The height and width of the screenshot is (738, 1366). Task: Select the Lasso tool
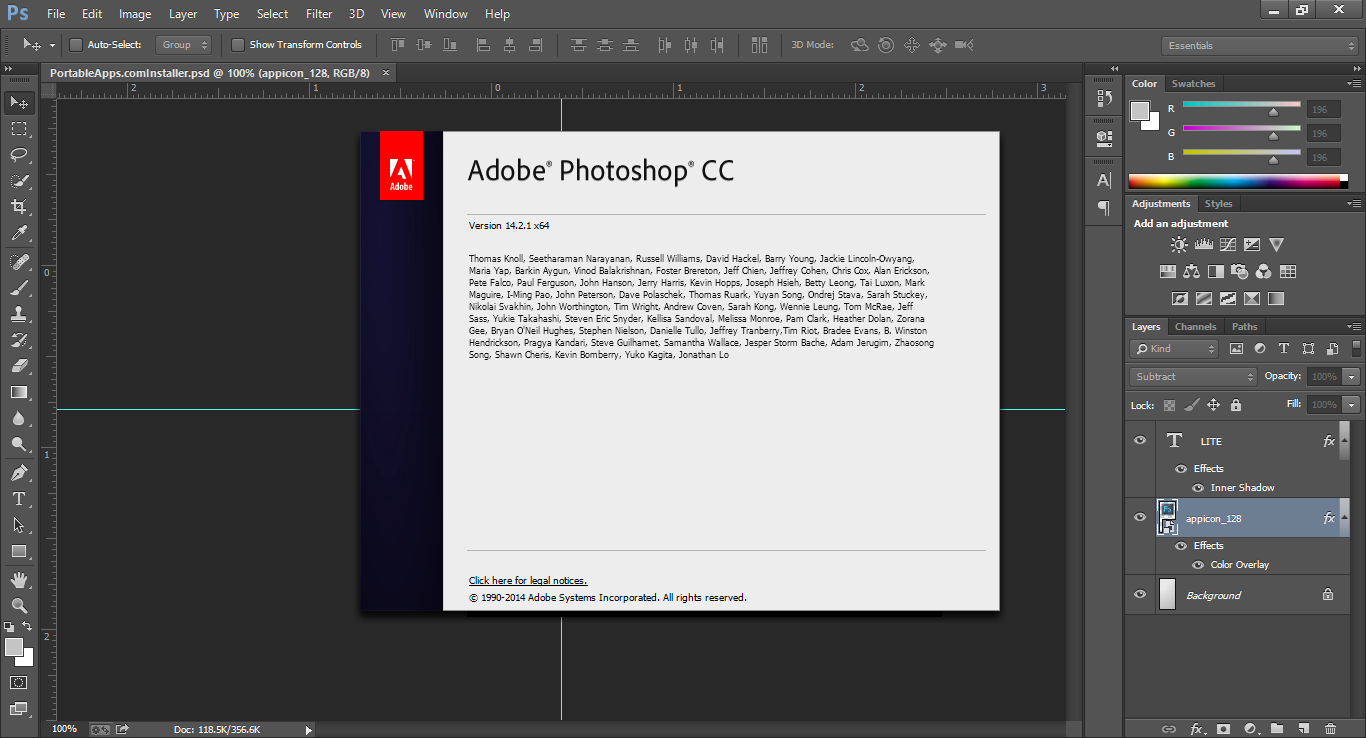19,155
